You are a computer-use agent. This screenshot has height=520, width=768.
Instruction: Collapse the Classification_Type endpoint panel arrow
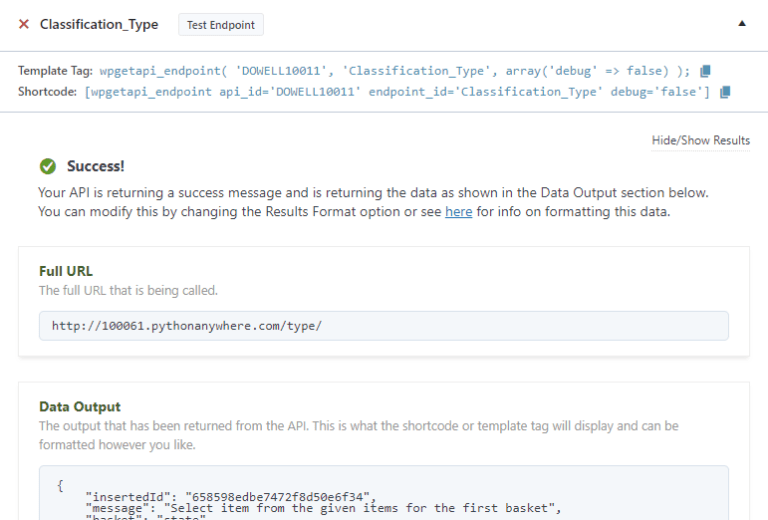click(741, 23)
